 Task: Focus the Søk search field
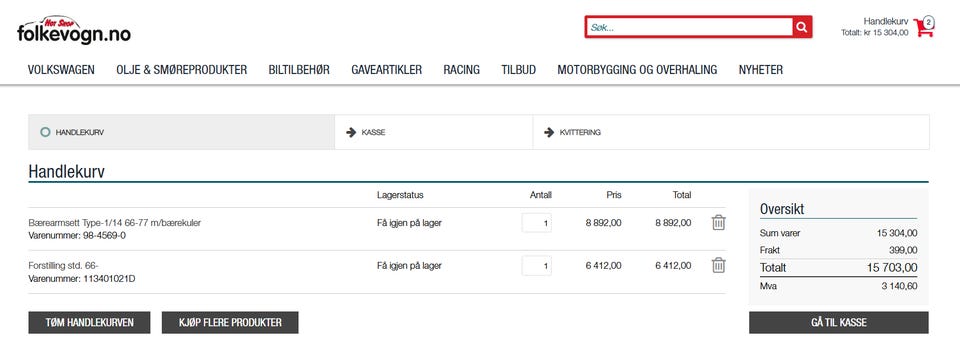[689, 27]
